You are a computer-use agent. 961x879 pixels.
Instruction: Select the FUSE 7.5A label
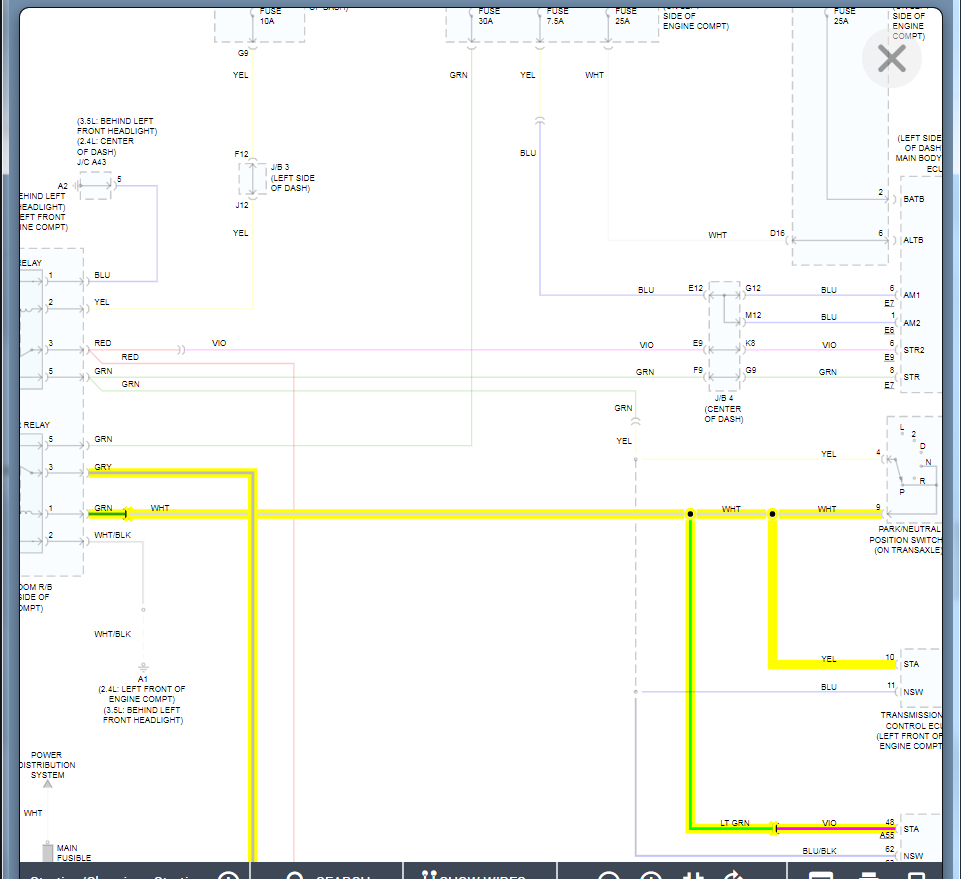557,16
